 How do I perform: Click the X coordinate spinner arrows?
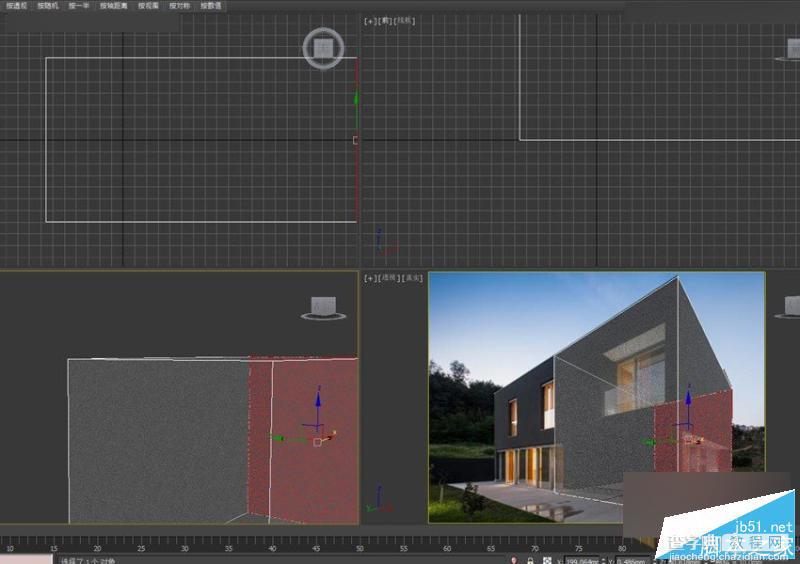coord(603,561)
